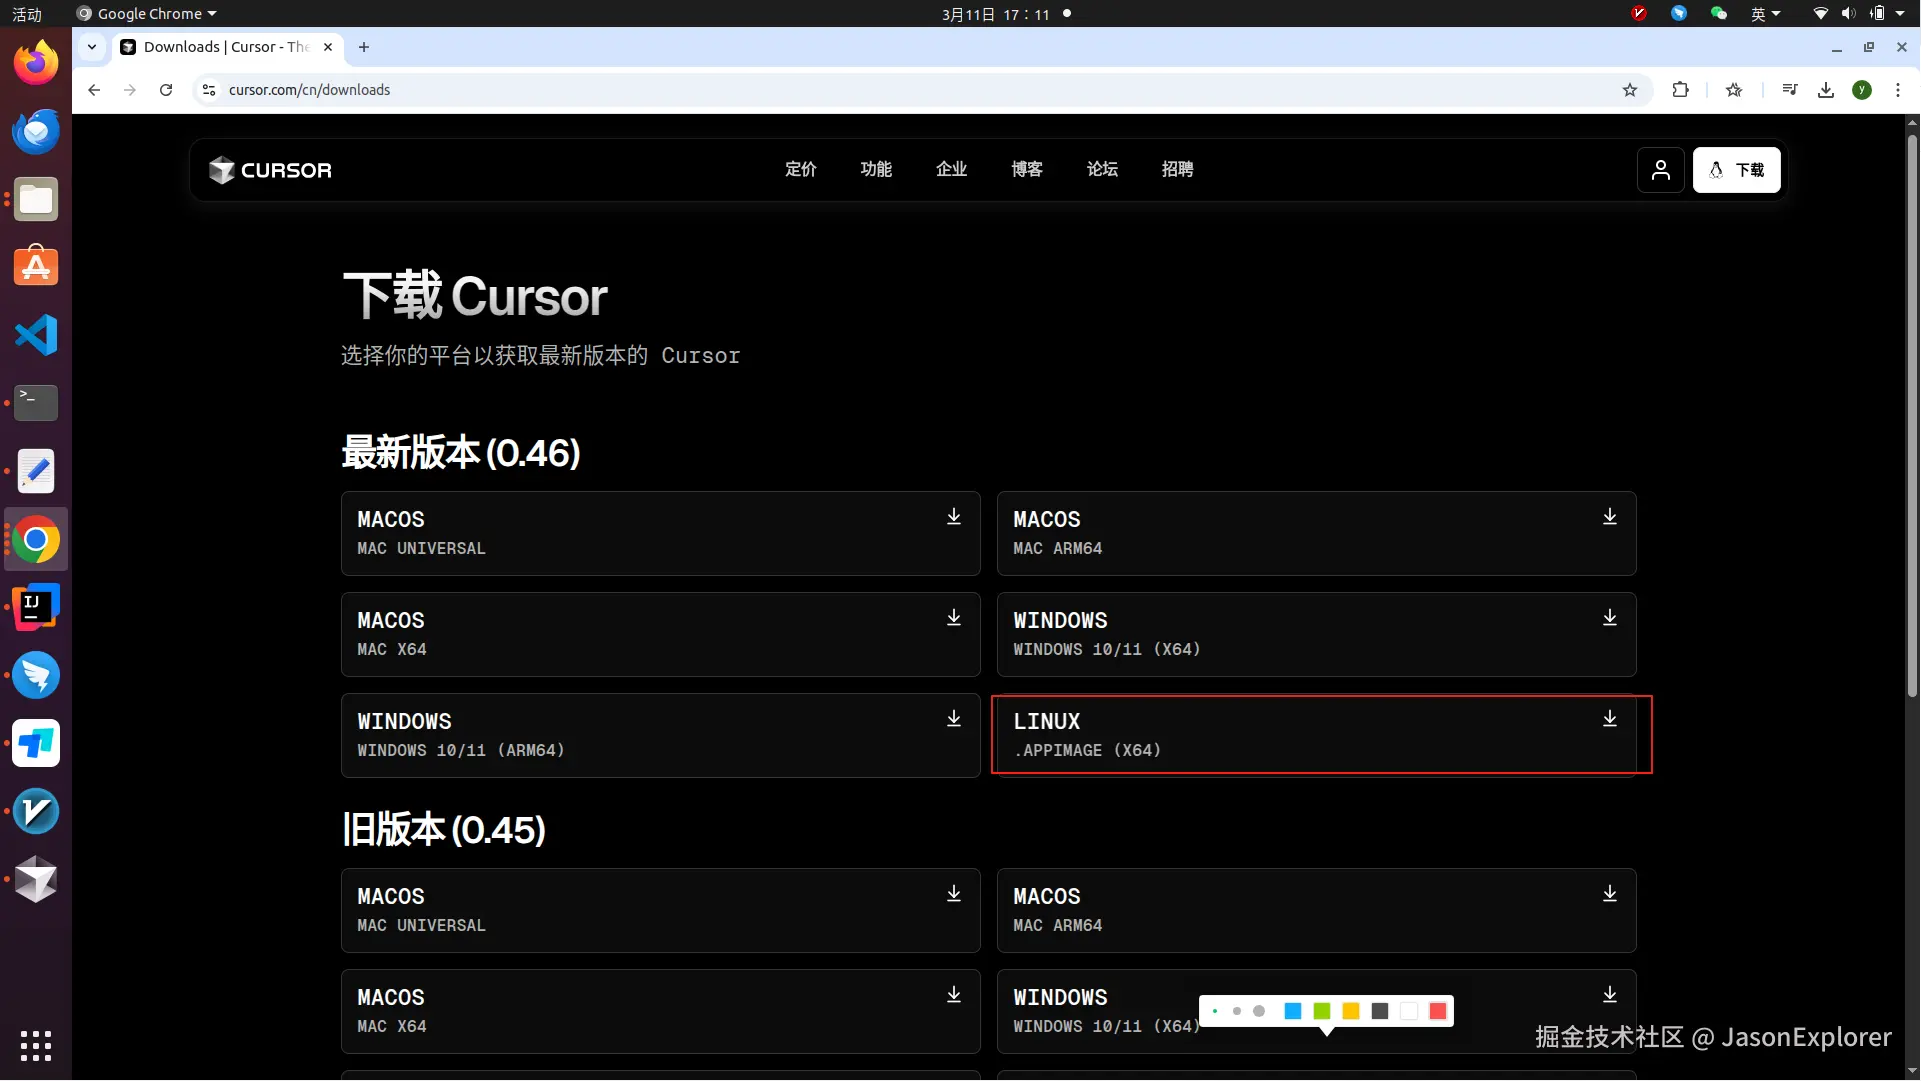Open the Terminal from the dock

[x=35, y=403]
